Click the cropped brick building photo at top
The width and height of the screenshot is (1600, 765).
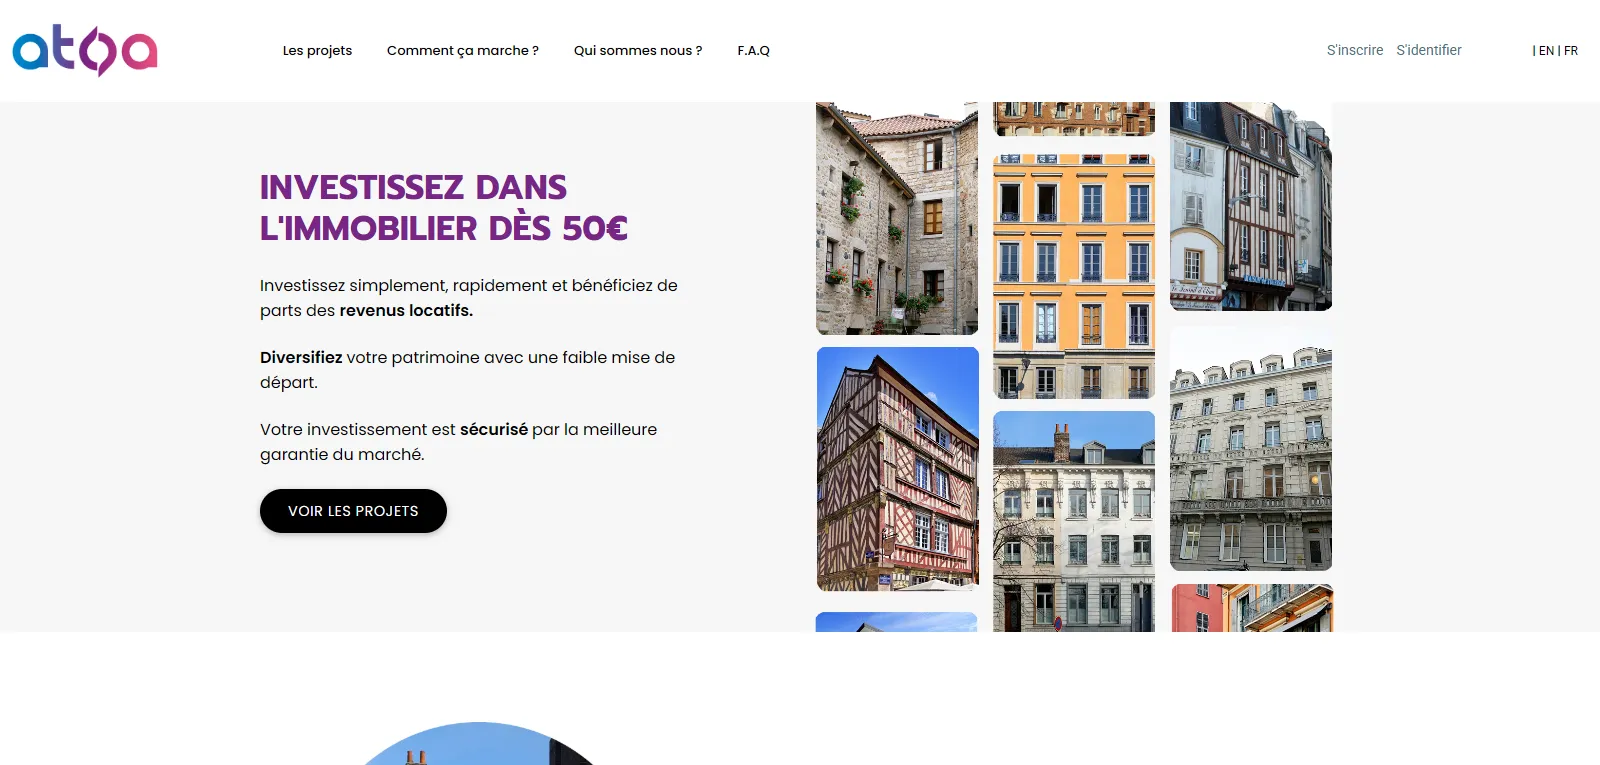1073,118
